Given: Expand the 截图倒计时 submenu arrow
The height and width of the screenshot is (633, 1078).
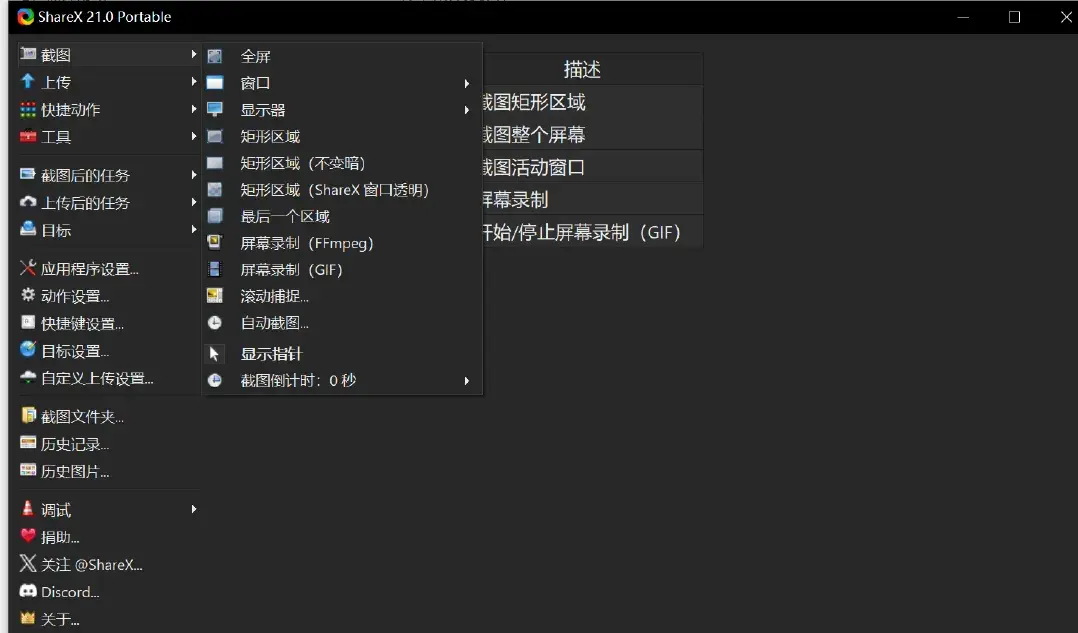Looking at the screenshot, I should click(x=467, y=381).
